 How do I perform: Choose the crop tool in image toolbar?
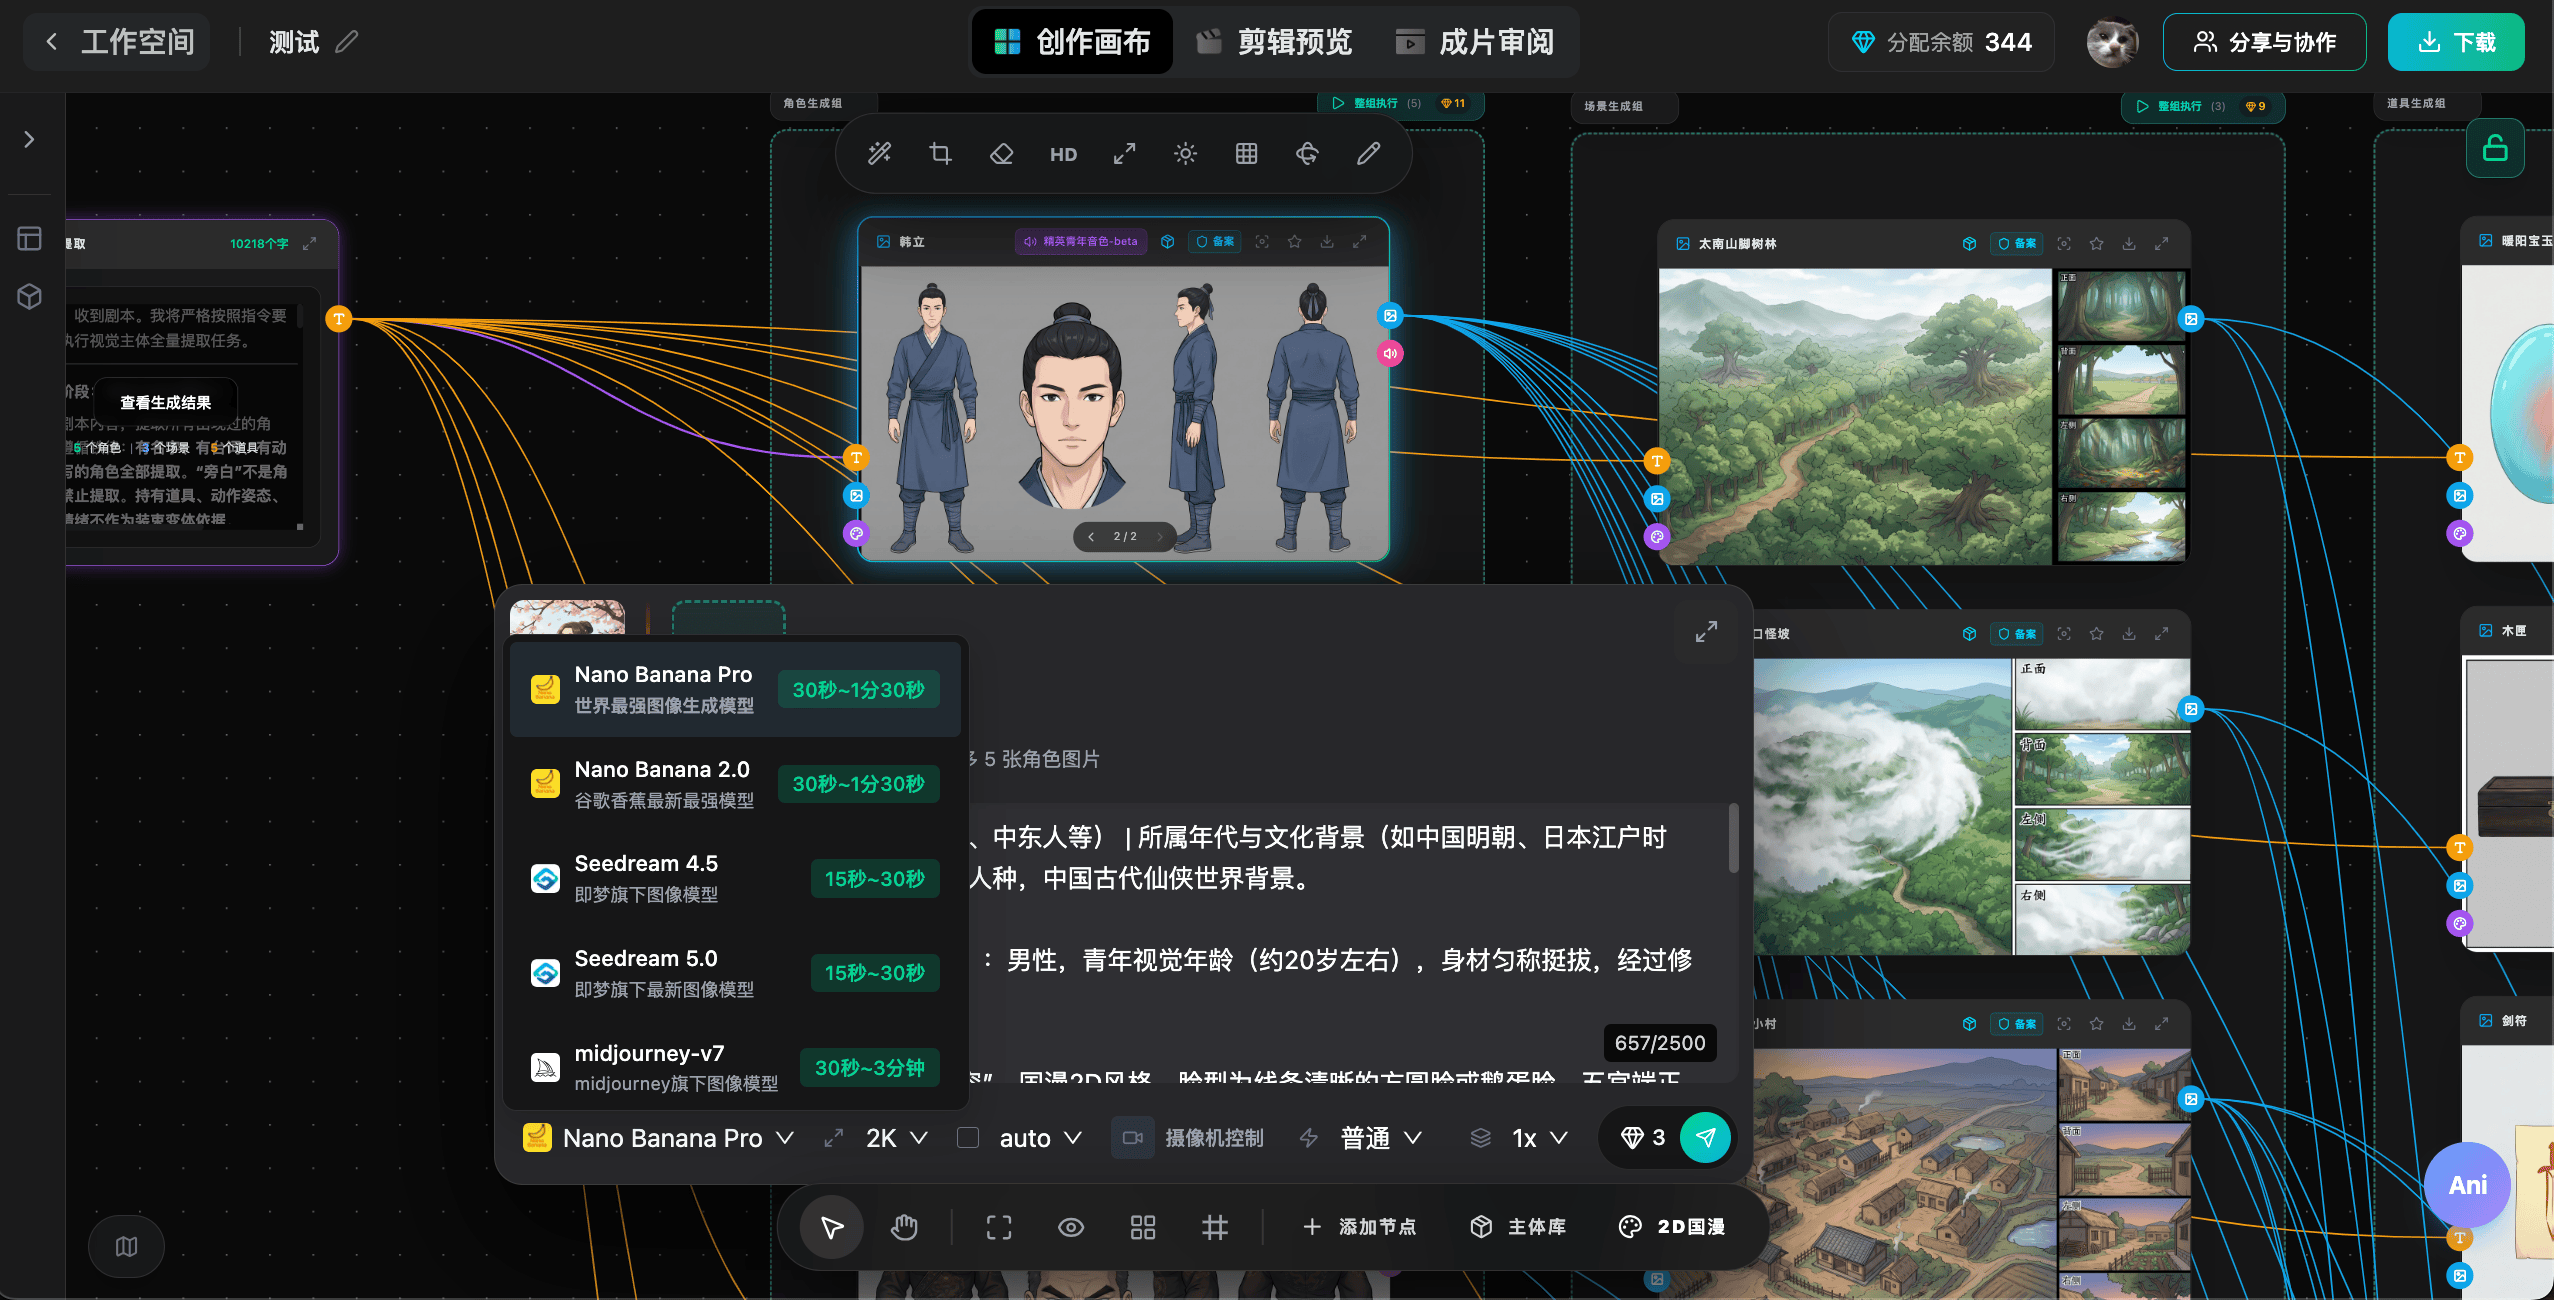pos(940,154)
